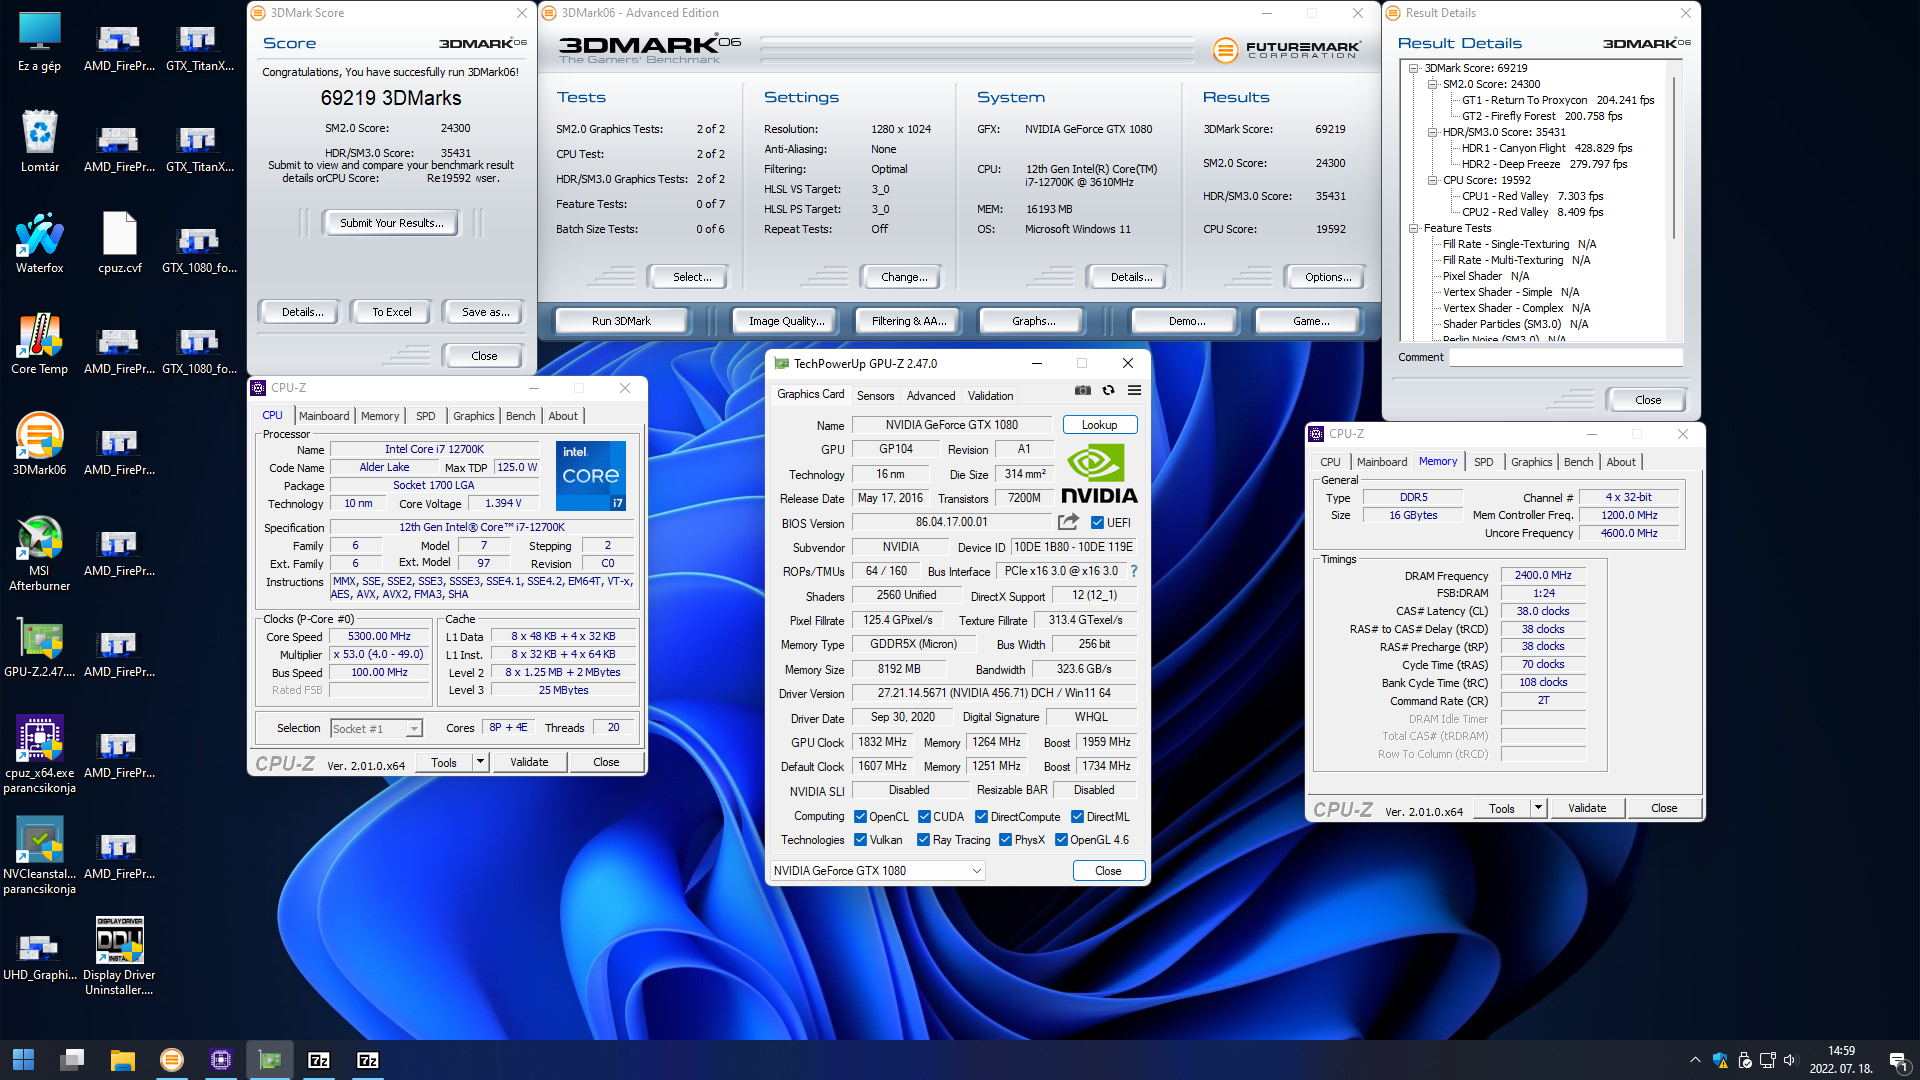Screen dimensions: 1920x1080
Task: Open the GPU-Z hamburger menu
Action: click(1134, 390)
